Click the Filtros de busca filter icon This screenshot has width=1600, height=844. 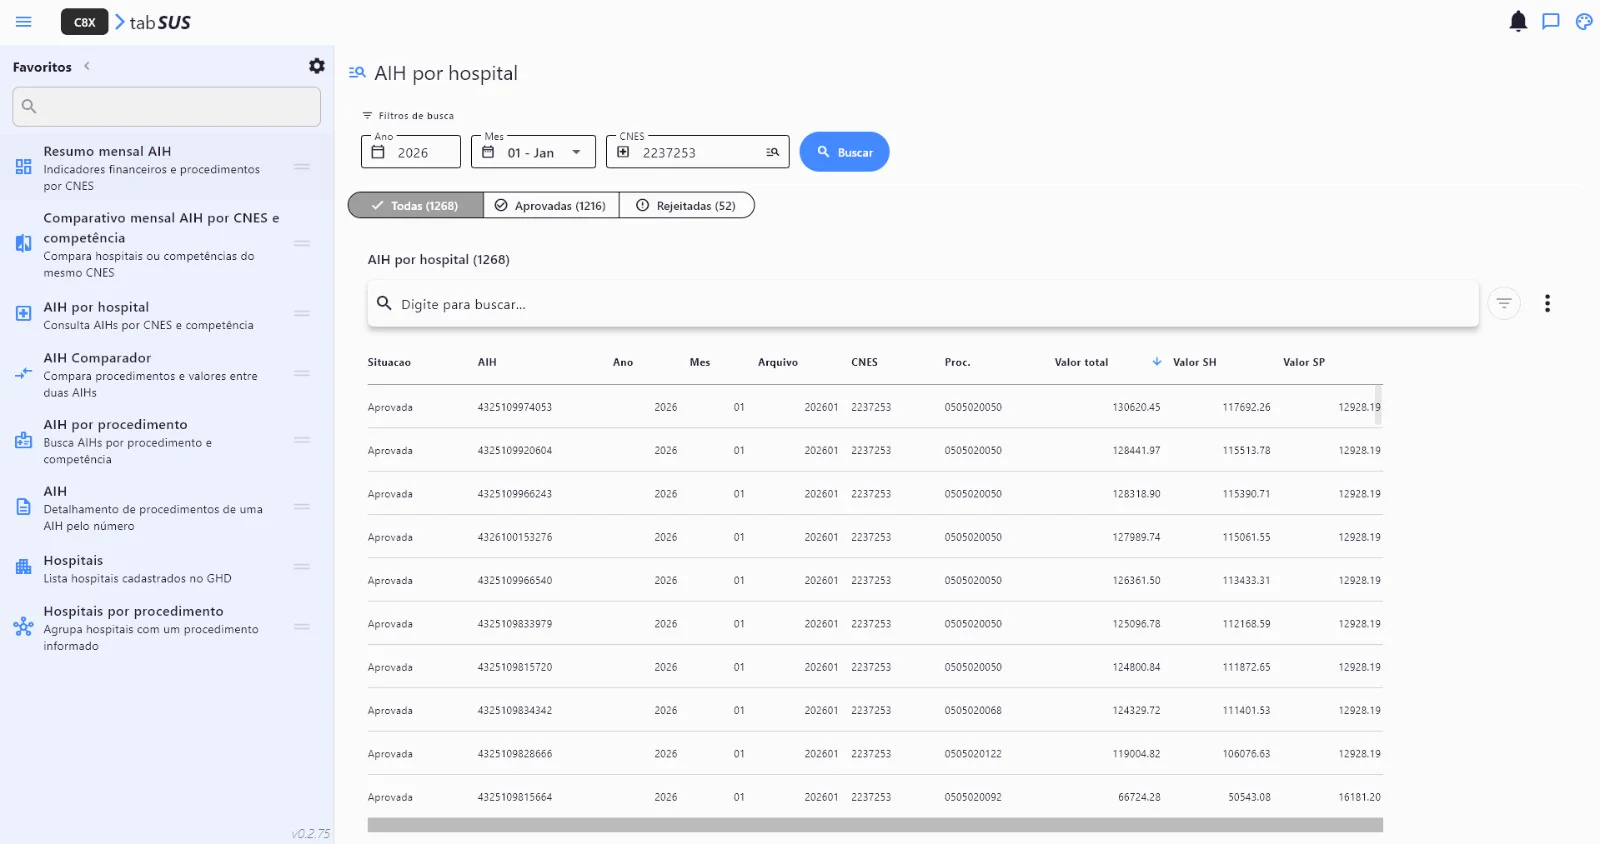point(367,116)
